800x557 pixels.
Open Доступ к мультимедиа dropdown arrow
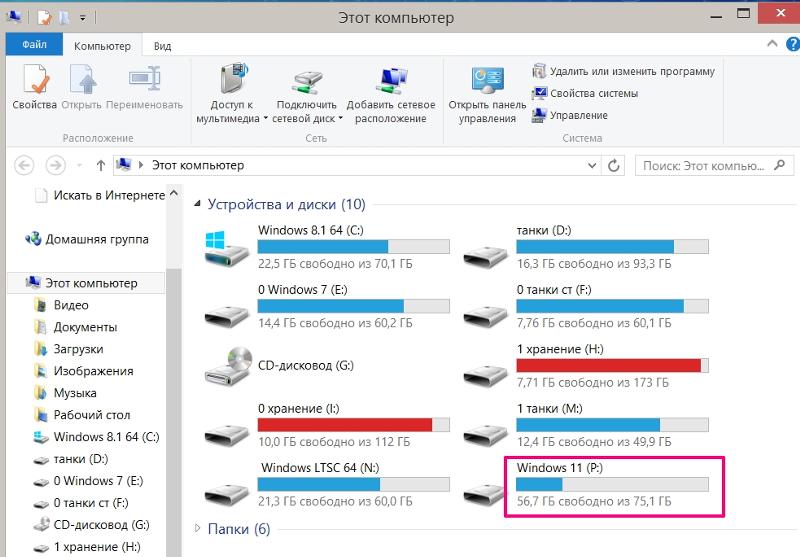tap(266, 118)
